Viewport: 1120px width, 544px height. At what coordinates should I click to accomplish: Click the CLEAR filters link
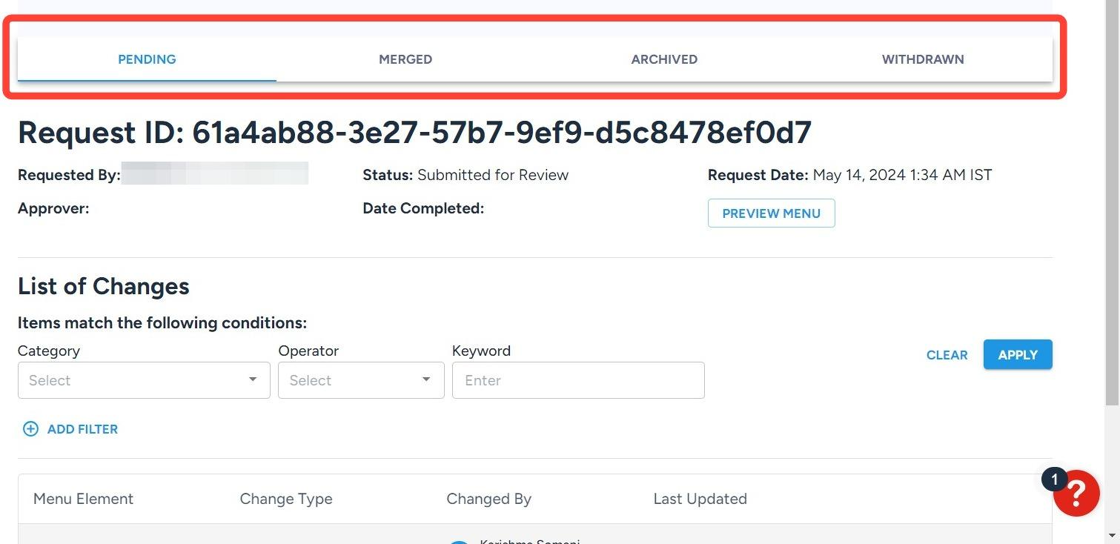[x=947, y=355]
